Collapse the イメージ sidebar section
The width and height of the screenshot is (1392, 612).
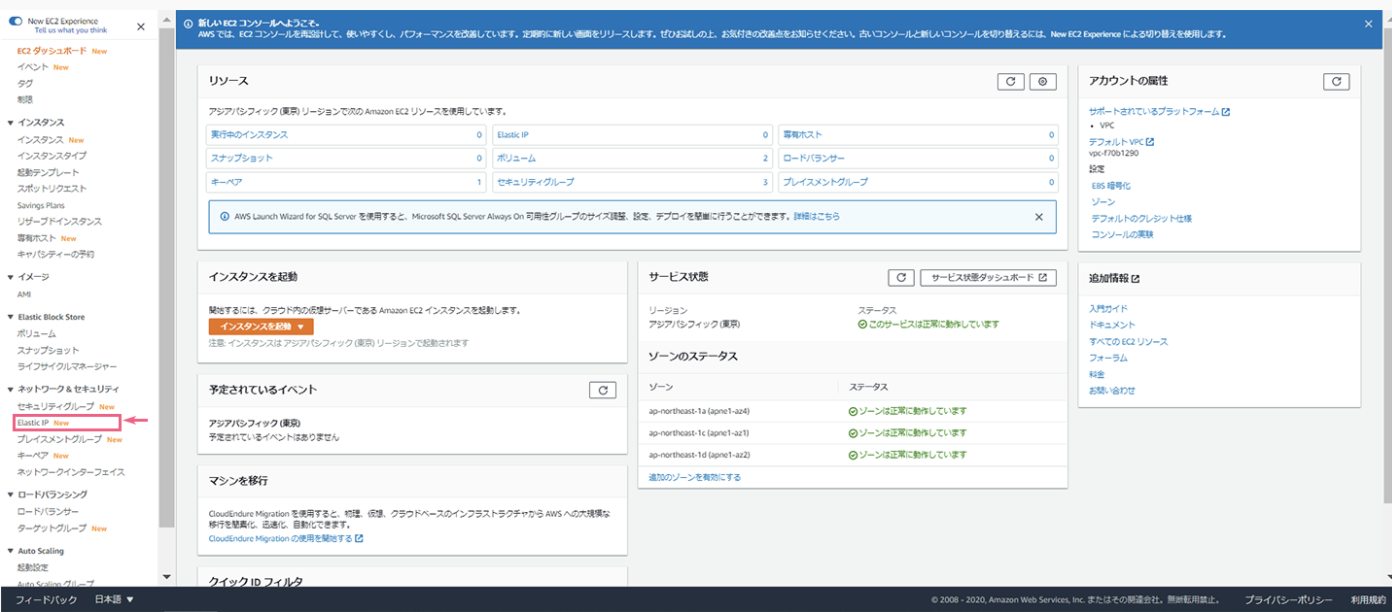pyautogui.click(x=11, y=277)
